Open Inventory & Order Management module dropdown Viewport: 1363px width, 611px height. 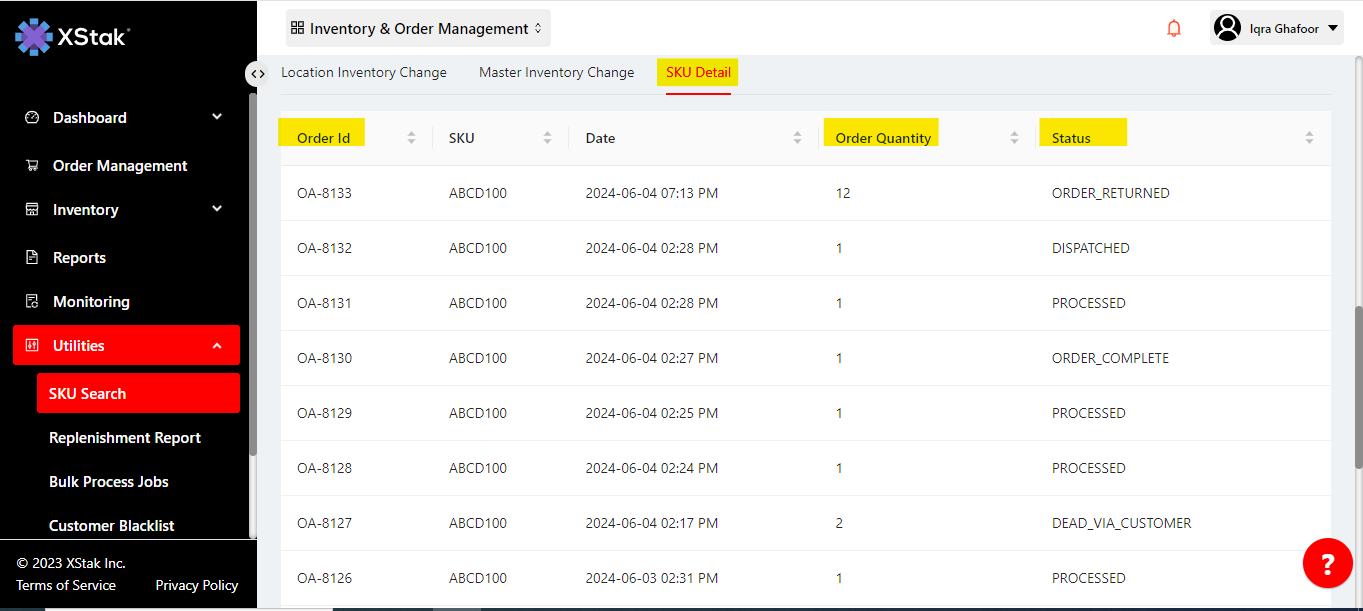click(417, 29)
